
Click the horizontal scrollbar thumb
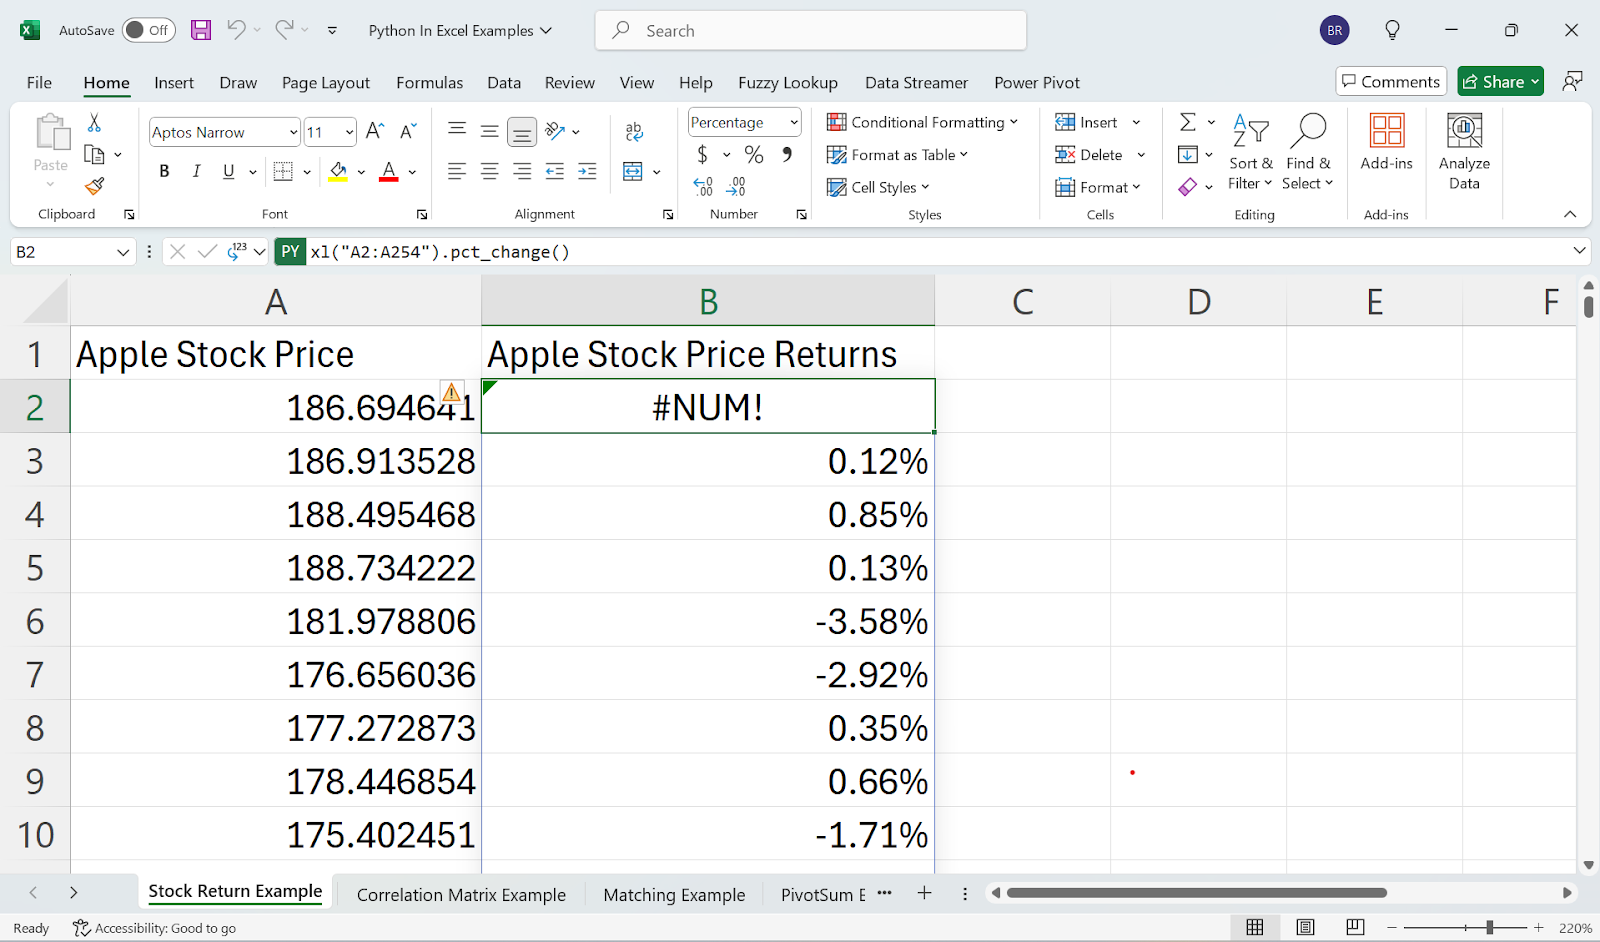click(x=1197, y=893)
